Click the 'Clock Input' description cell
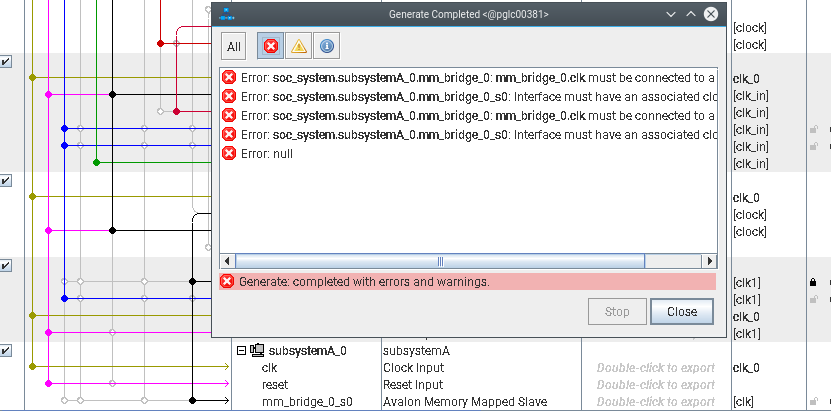The width and height of the screenshot is (831, 411). coord(413,368)
